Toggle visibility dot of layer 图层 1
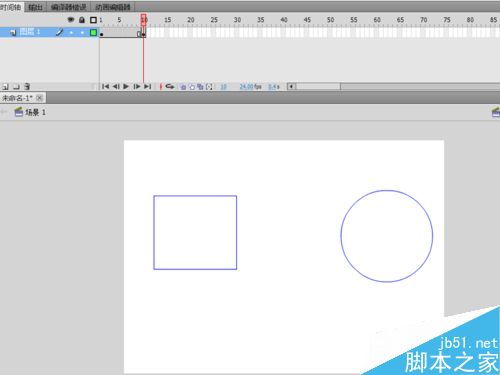The height and width of the screenshot is (375, 500). 71,33
